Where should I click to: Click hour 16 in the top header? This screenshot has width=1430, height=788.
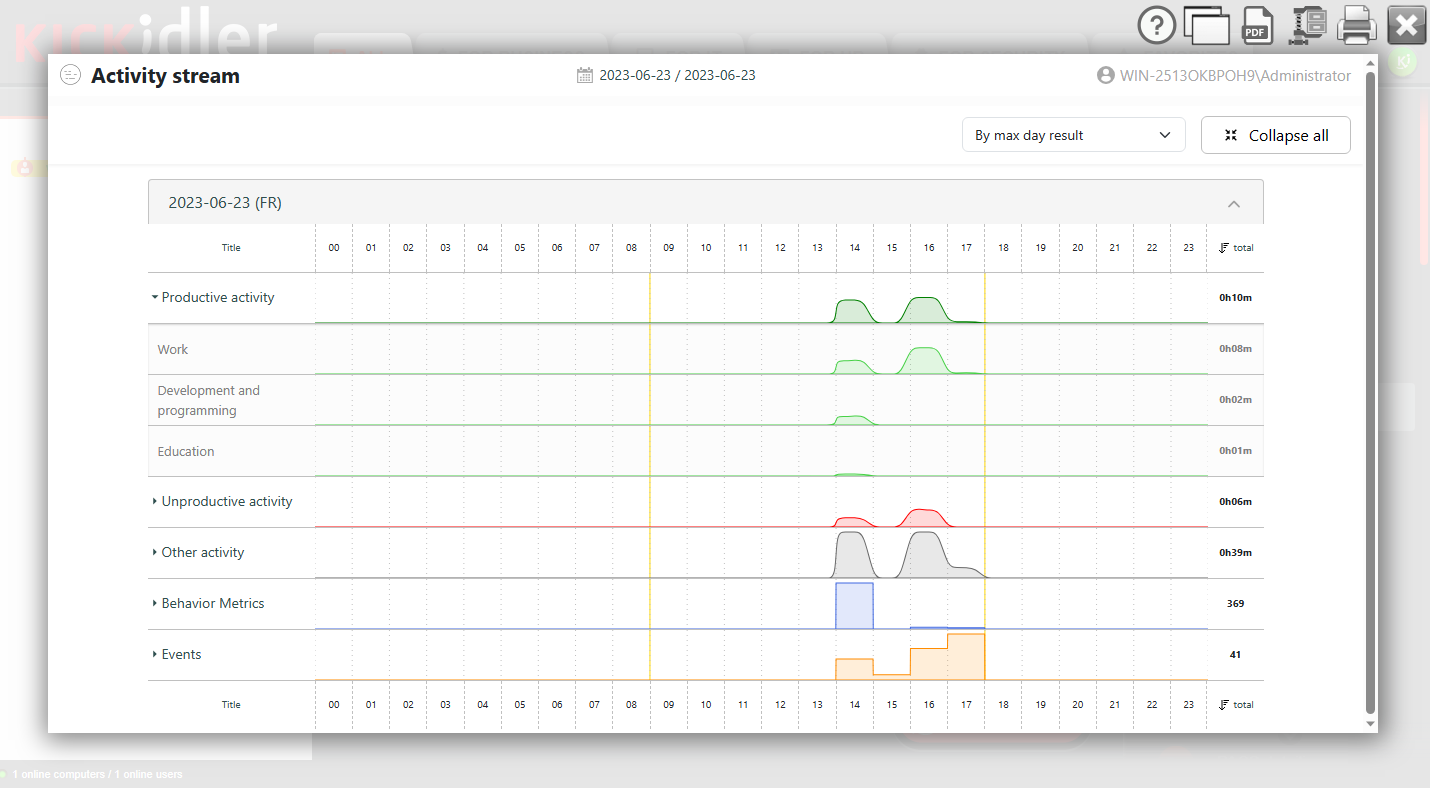(x=929, y=248)
